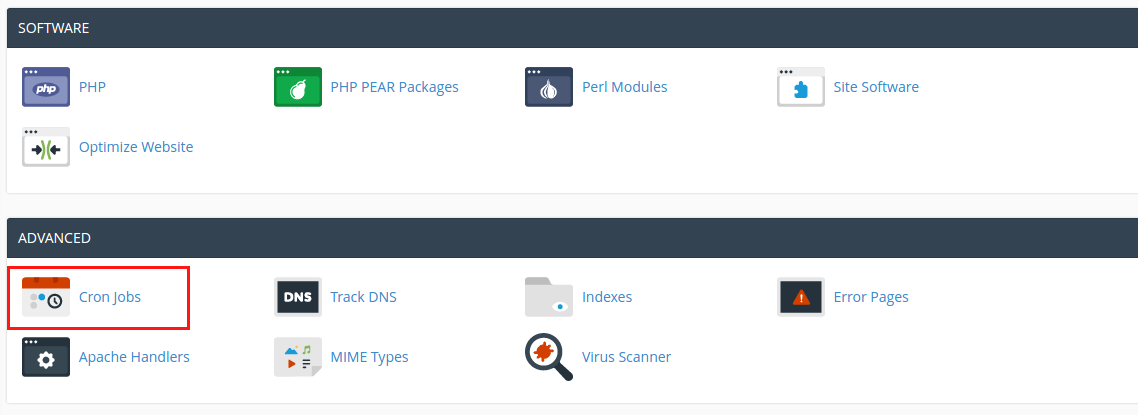Follow the Optimize Website link
This screenshot has height=415, width=1138.
(136, 147)
